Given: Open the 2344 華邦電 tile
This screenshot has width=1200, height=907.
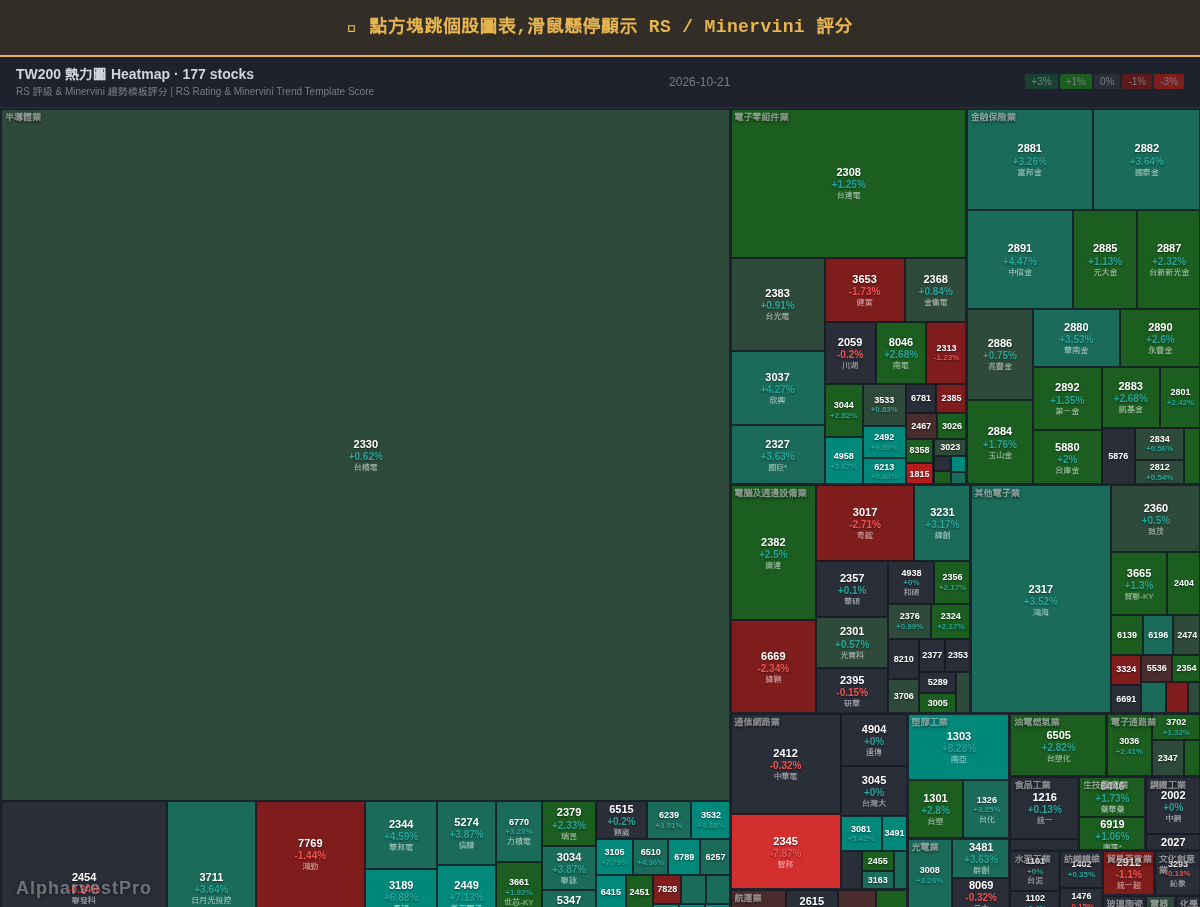Looking at the screenshot, I should tap(401, 835).
